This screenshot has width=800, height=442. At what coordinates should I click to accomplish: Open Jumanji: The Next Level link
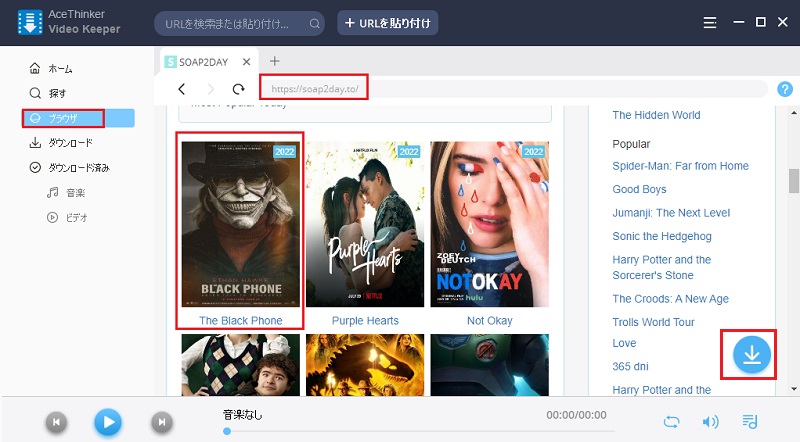pyautogui.click(x=671, y=213)
